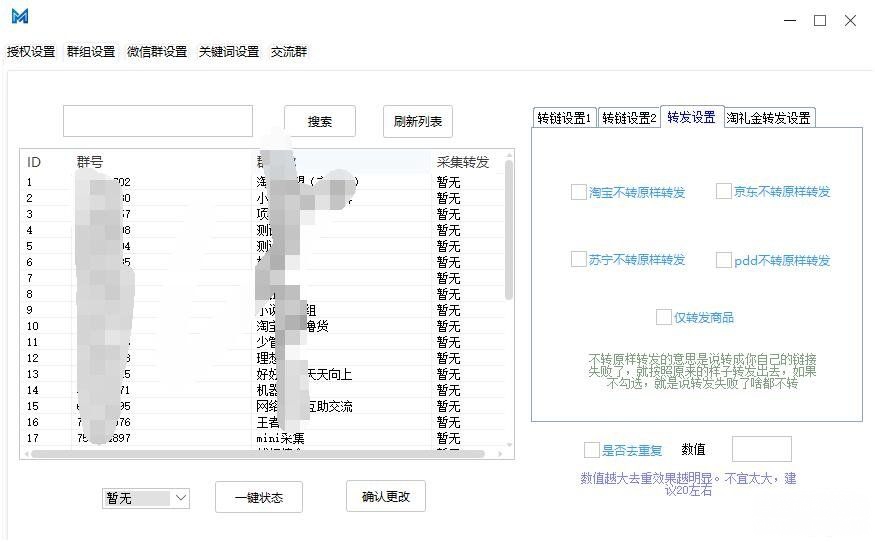
Task: Enable 京东不转原样转发 checkbox
Action: pos(724,191)
